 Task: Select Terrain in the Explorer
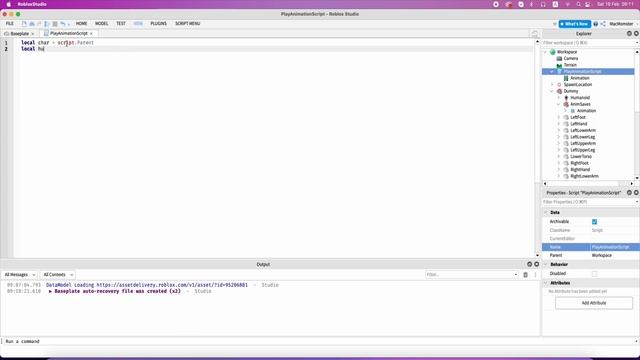(570, 65)
